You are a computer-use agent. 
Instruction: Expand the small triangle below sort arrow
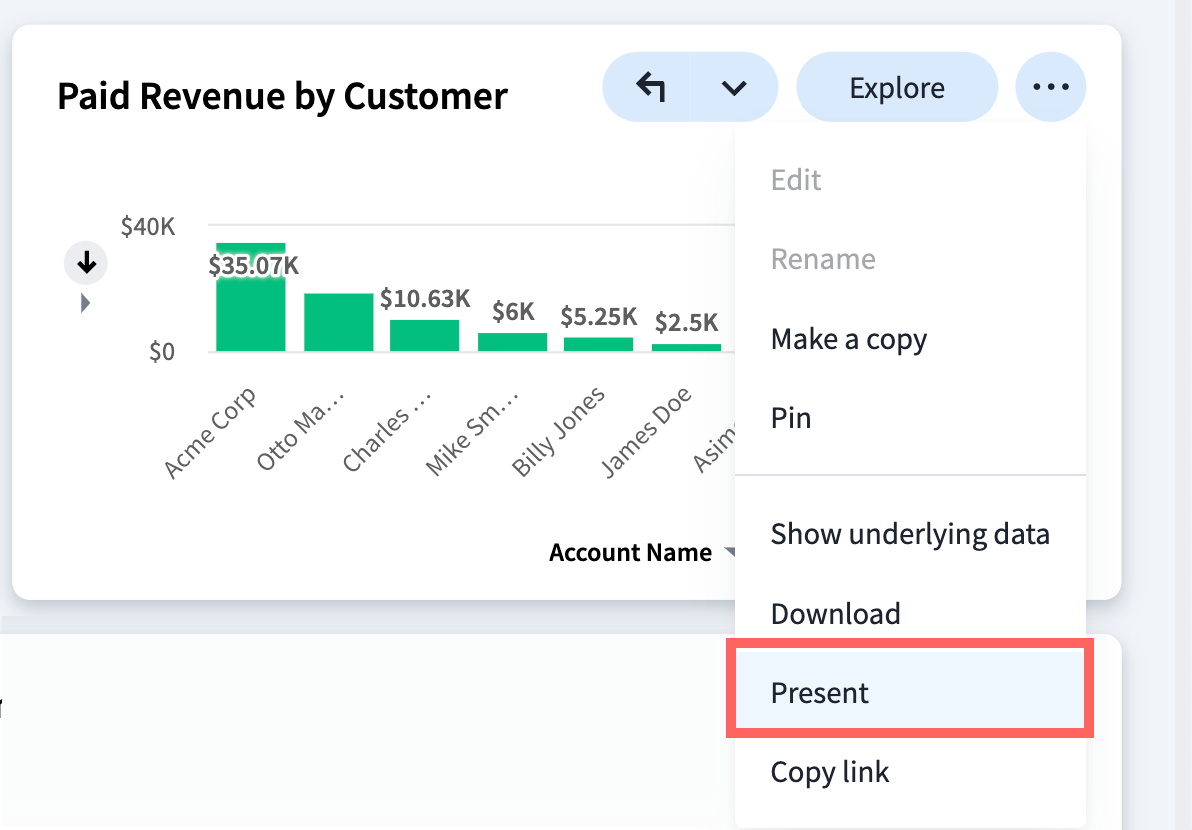point(85,302)
